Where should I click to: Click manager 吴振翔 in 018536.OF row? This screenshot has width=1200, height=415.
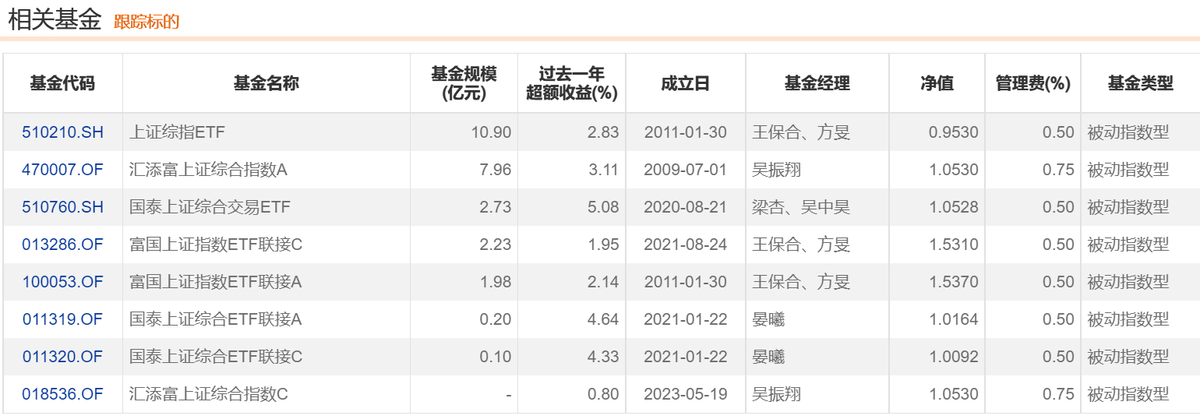[776, 395]
